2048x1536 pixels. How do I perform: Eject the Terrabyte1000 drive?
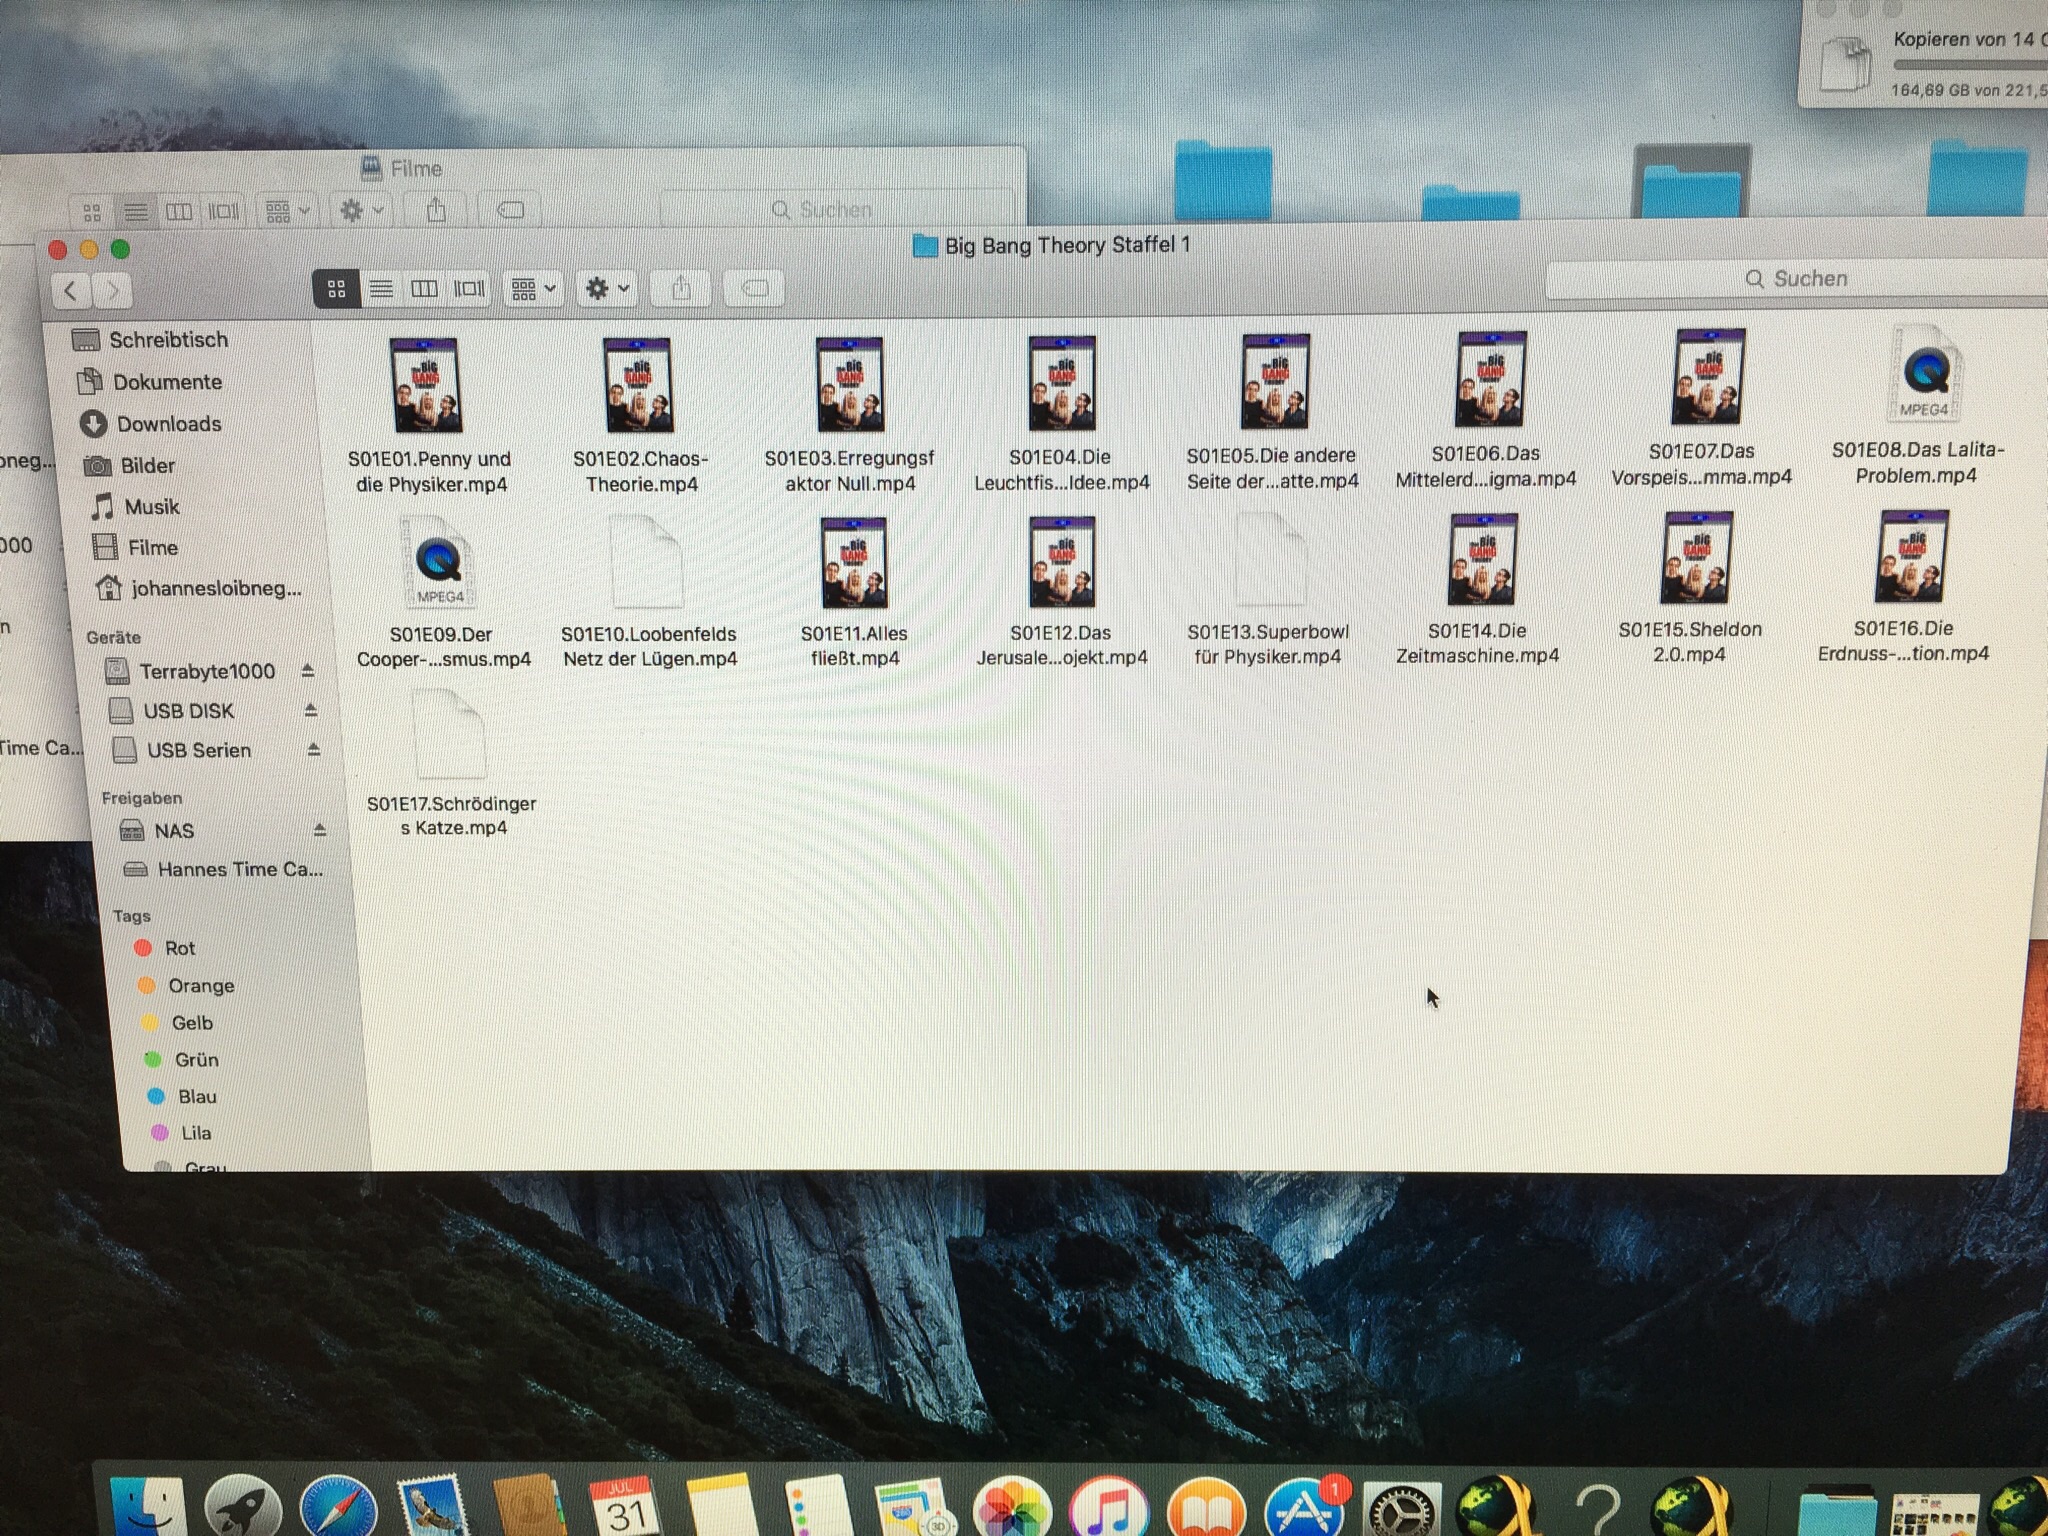(308, 671)
